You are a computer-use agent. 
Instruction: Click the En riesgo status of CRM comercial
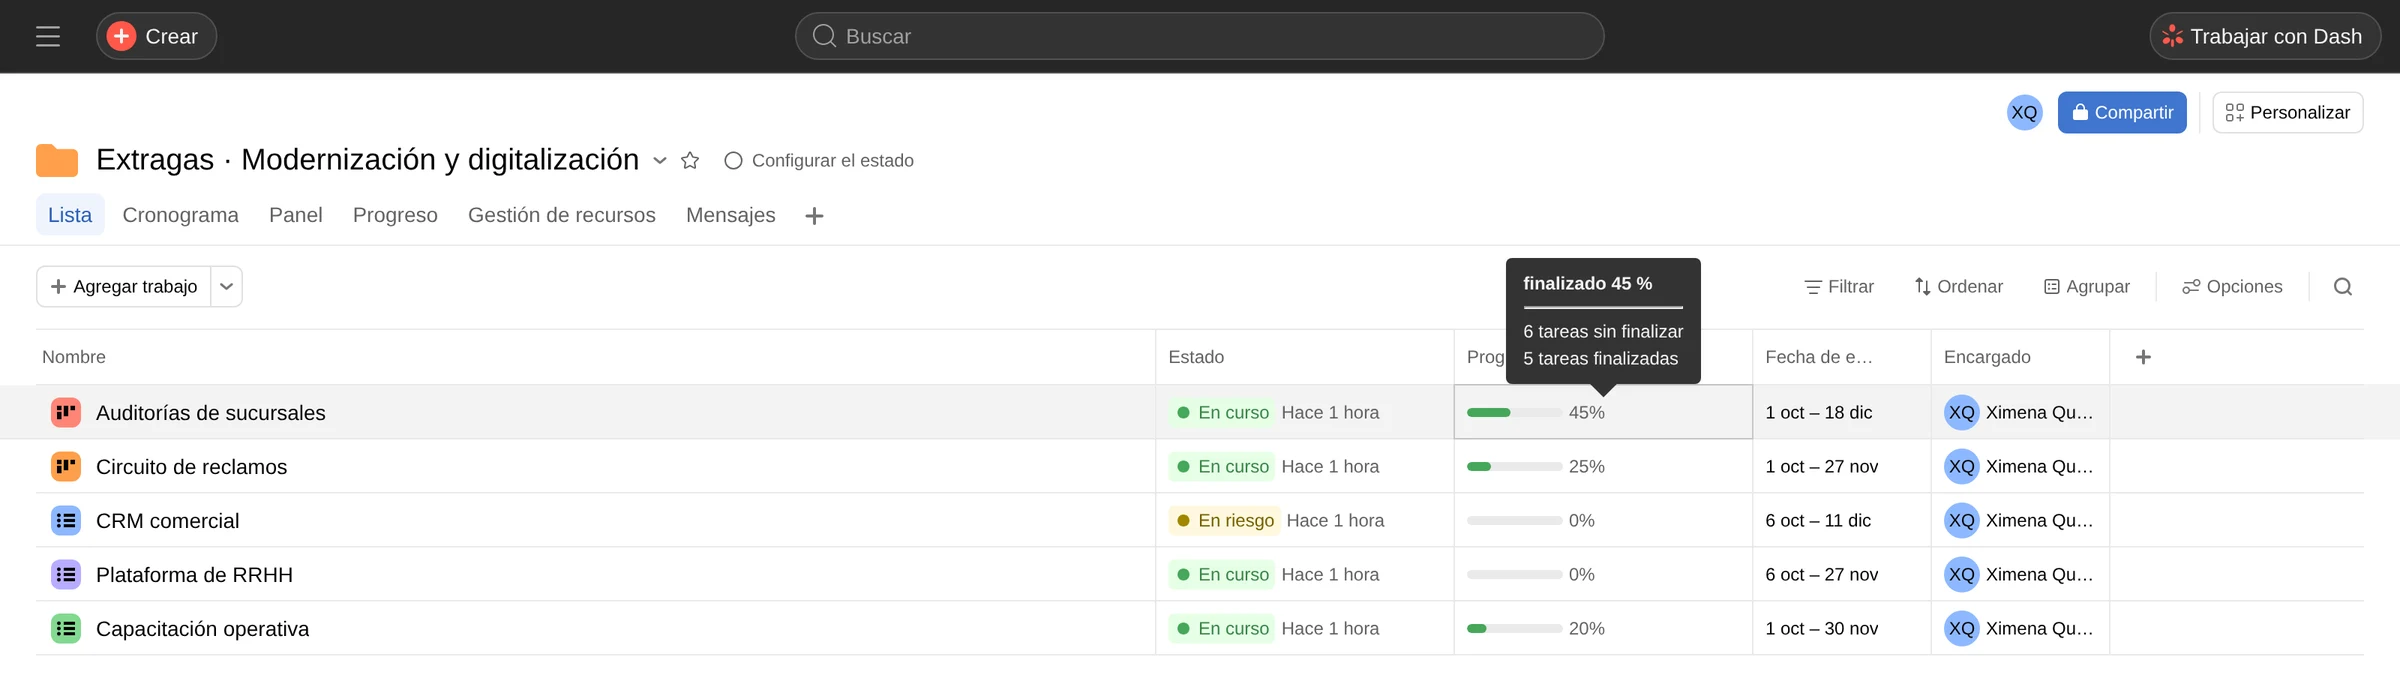click(1225, 520)
